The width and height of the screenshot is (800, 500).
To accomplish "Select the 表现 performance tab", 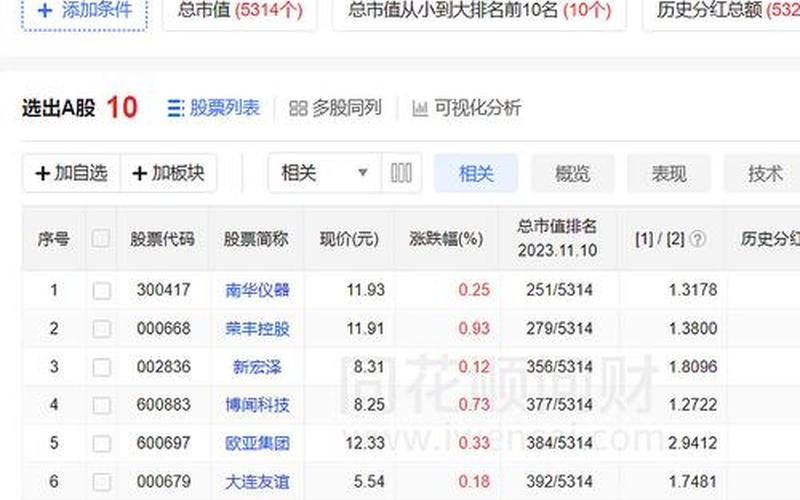I will 669,173.
